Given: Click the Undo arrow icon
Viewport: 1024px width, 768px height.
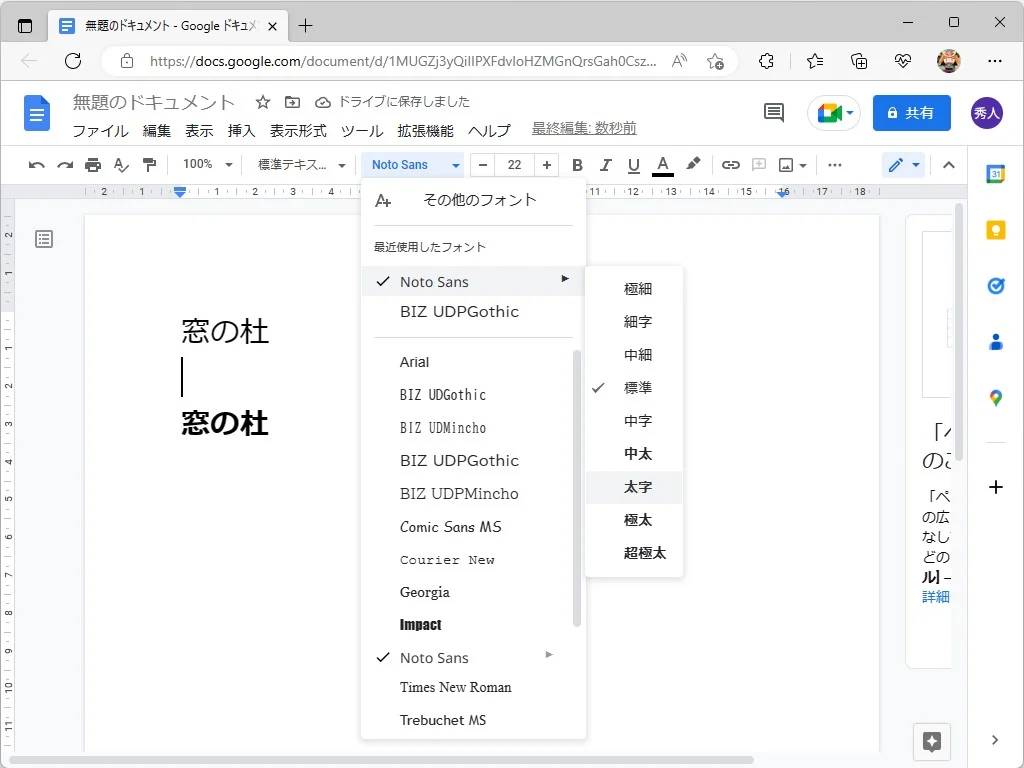Looking at the screenshot, I should pyautogui.click(x=37, y=165).
